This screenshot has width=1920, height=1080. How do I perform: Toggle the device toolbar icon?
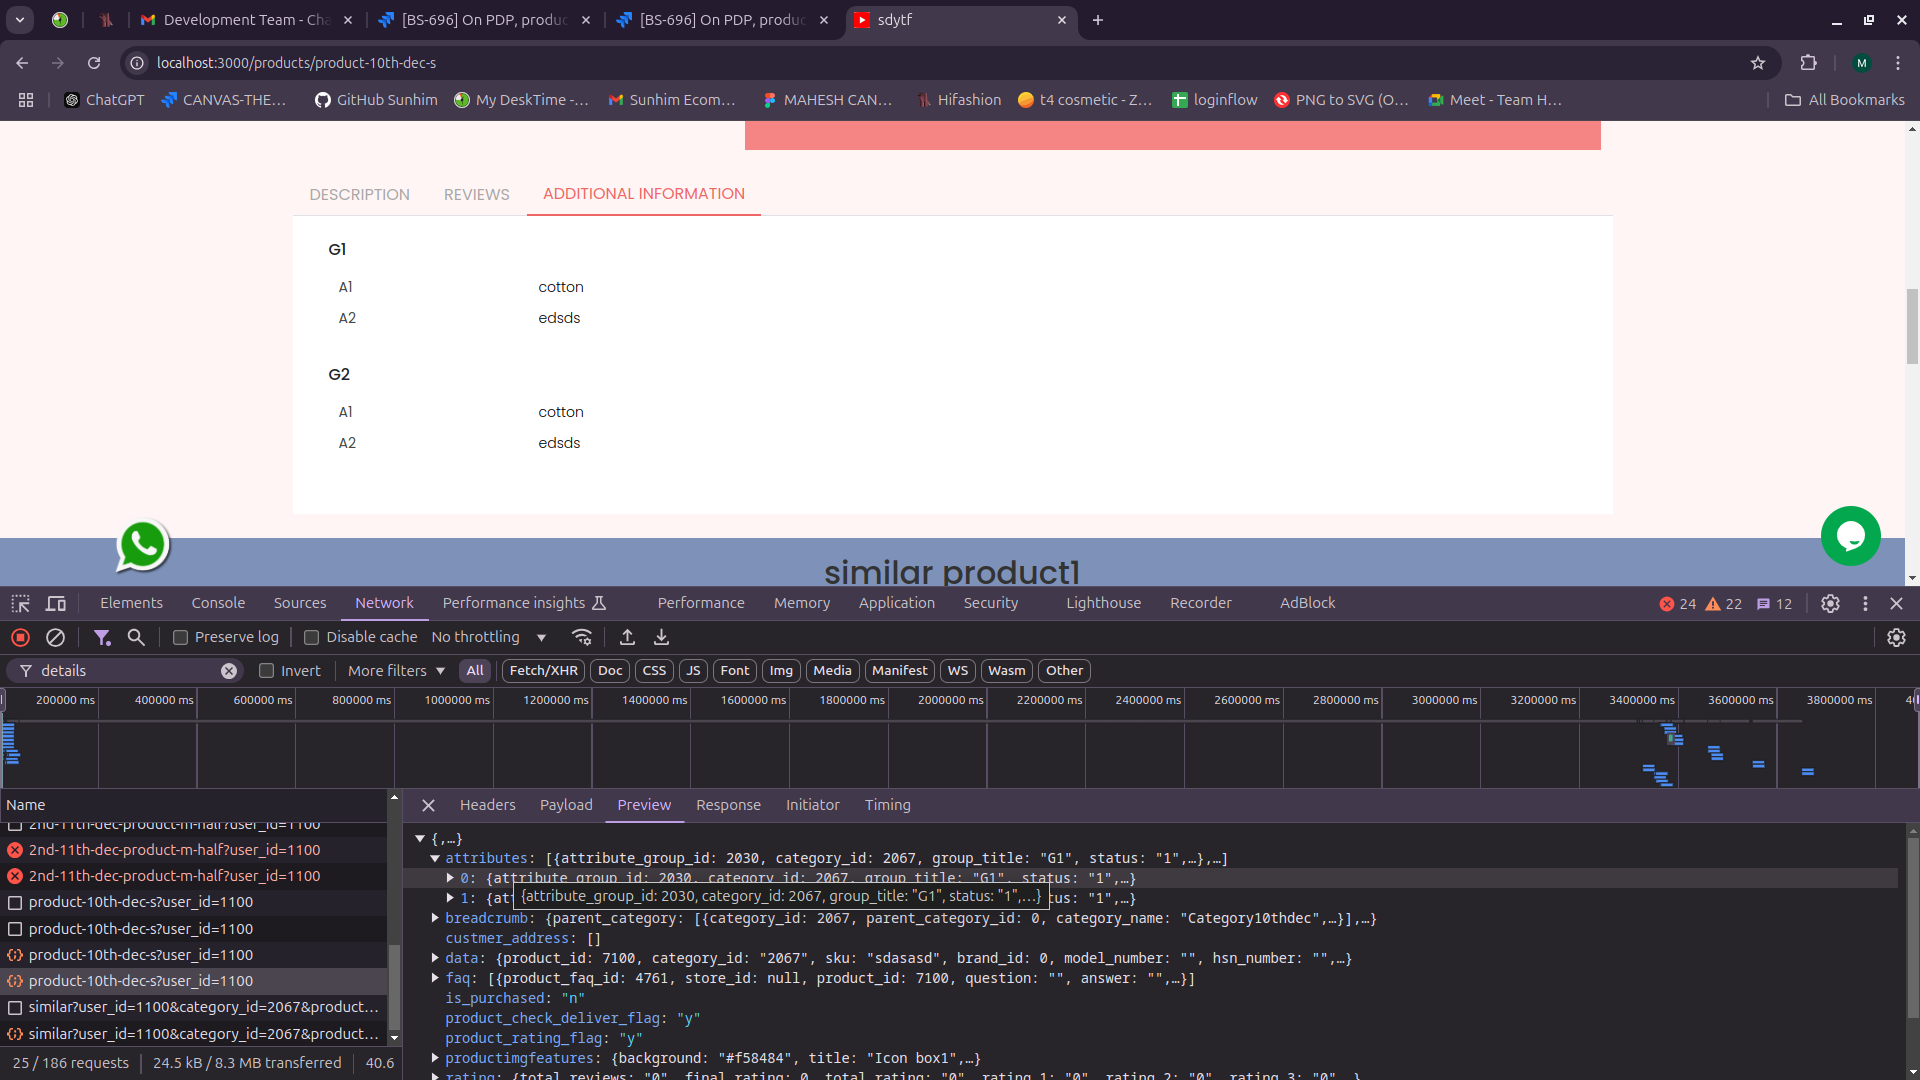56,604
